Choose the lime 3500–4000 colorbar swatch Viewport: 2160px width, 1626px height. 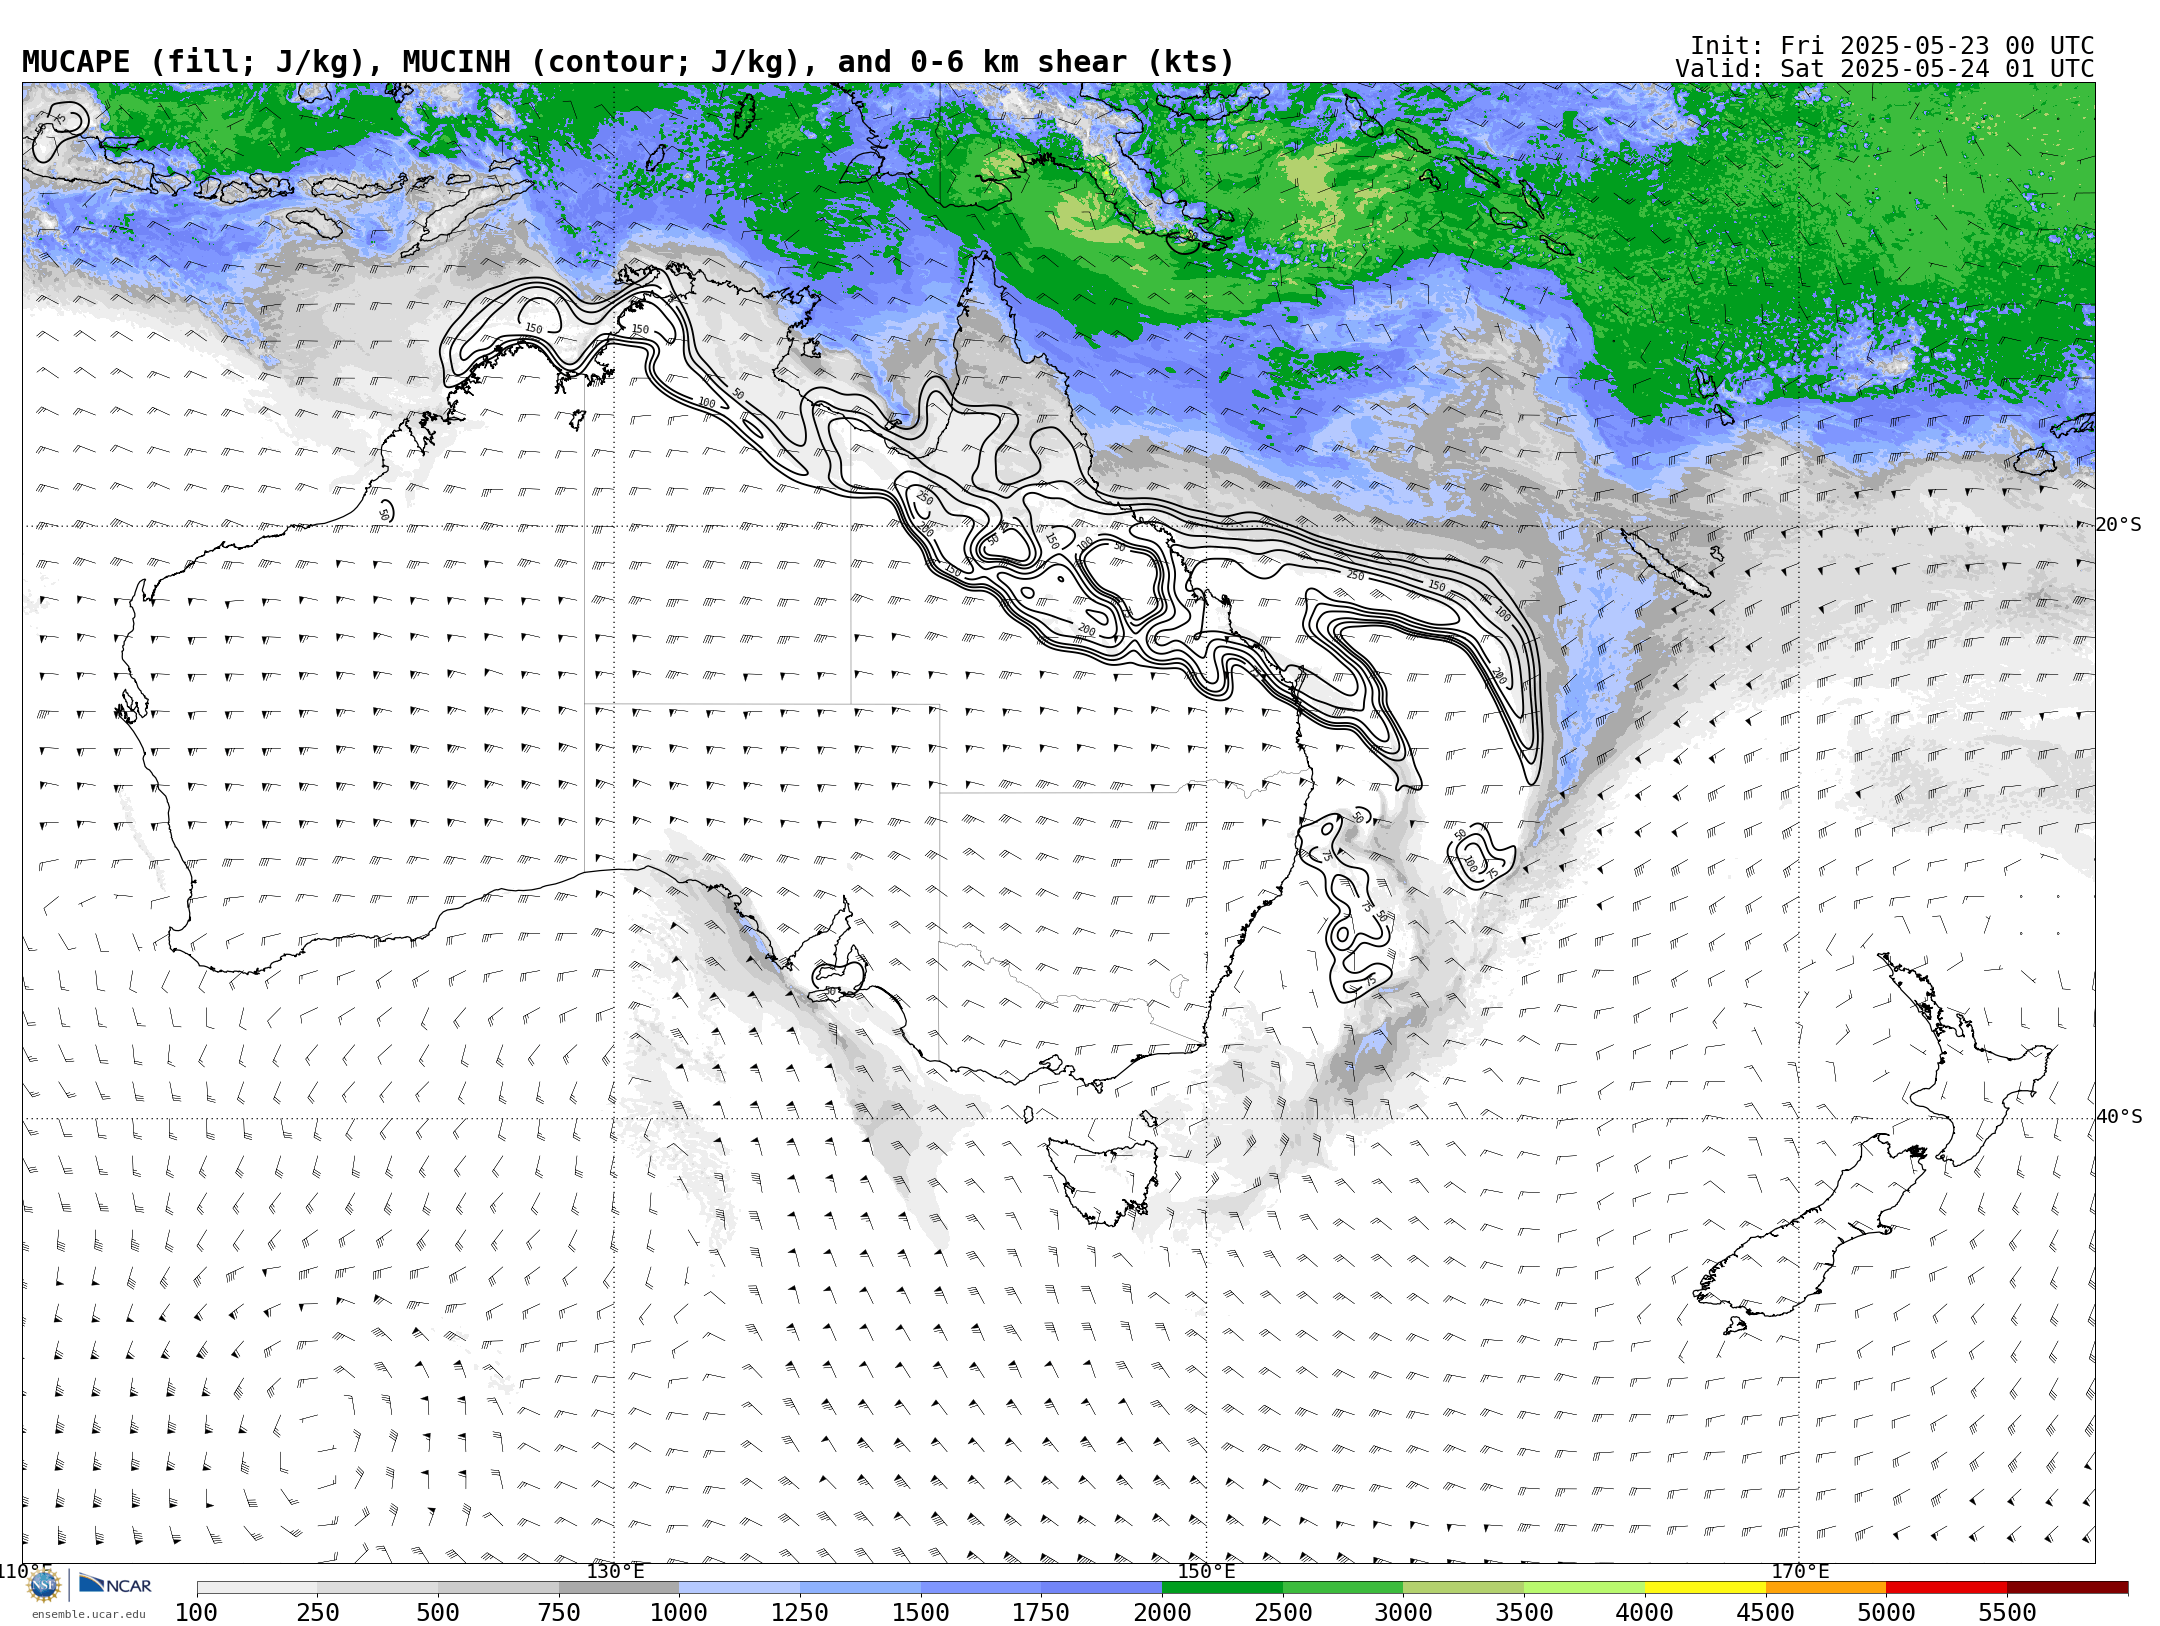point(1584,1588)
